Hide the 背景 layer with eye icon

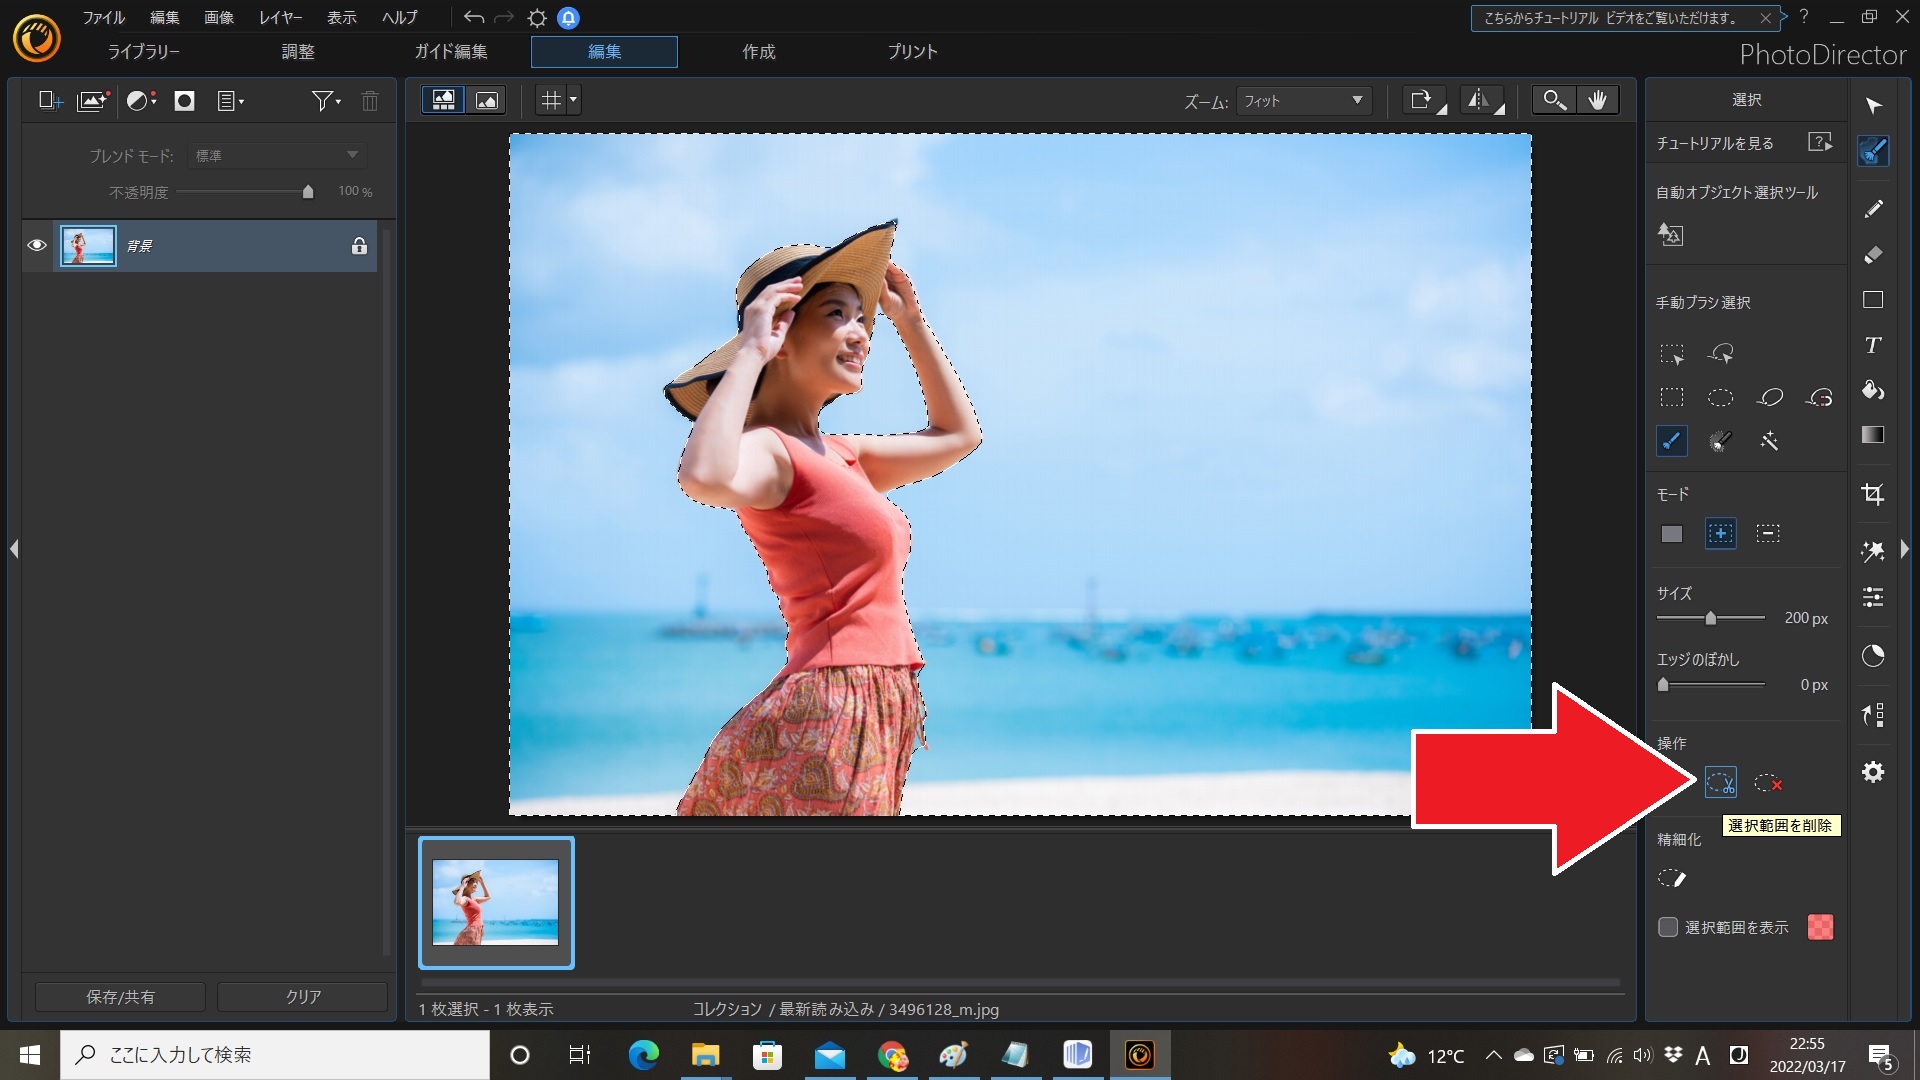click(x=37, y=246)
